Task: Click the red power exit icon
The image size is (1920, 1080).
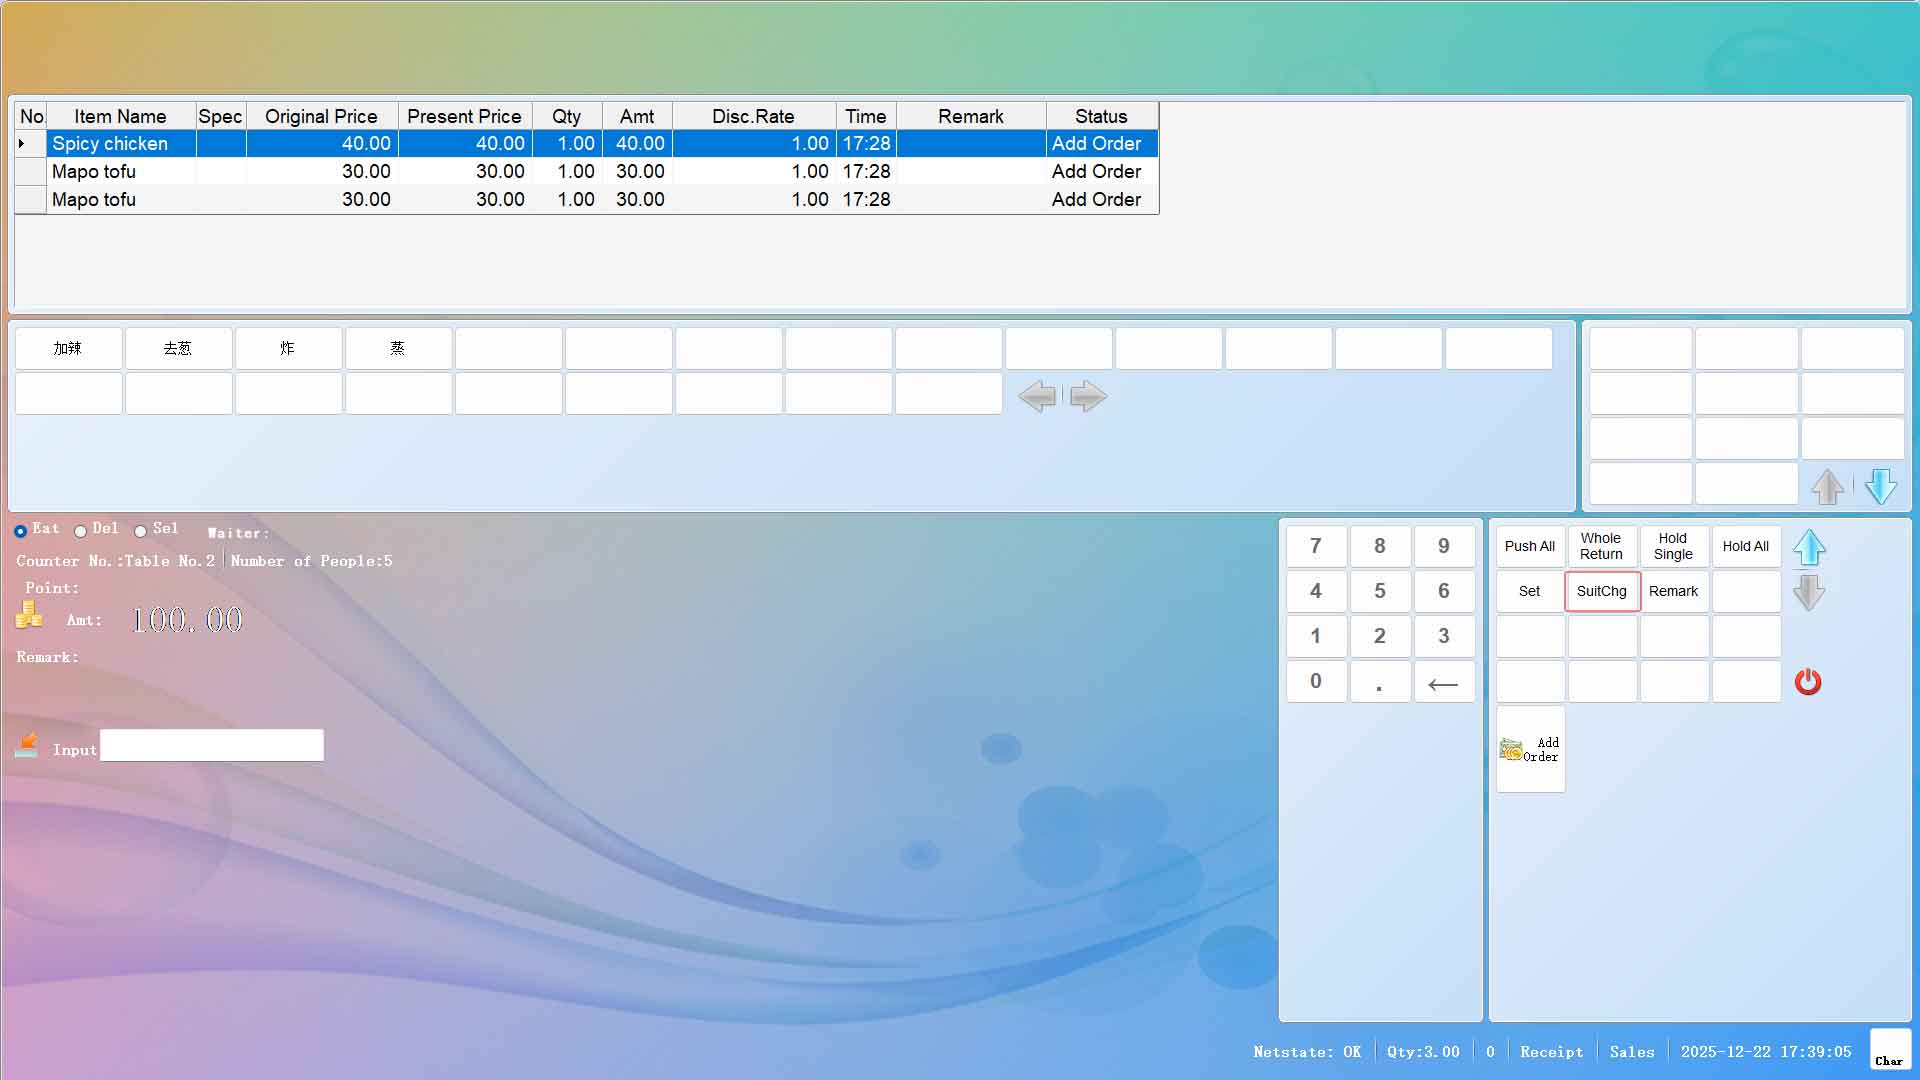Action: pyautogui.click(x=1807, y=682)
